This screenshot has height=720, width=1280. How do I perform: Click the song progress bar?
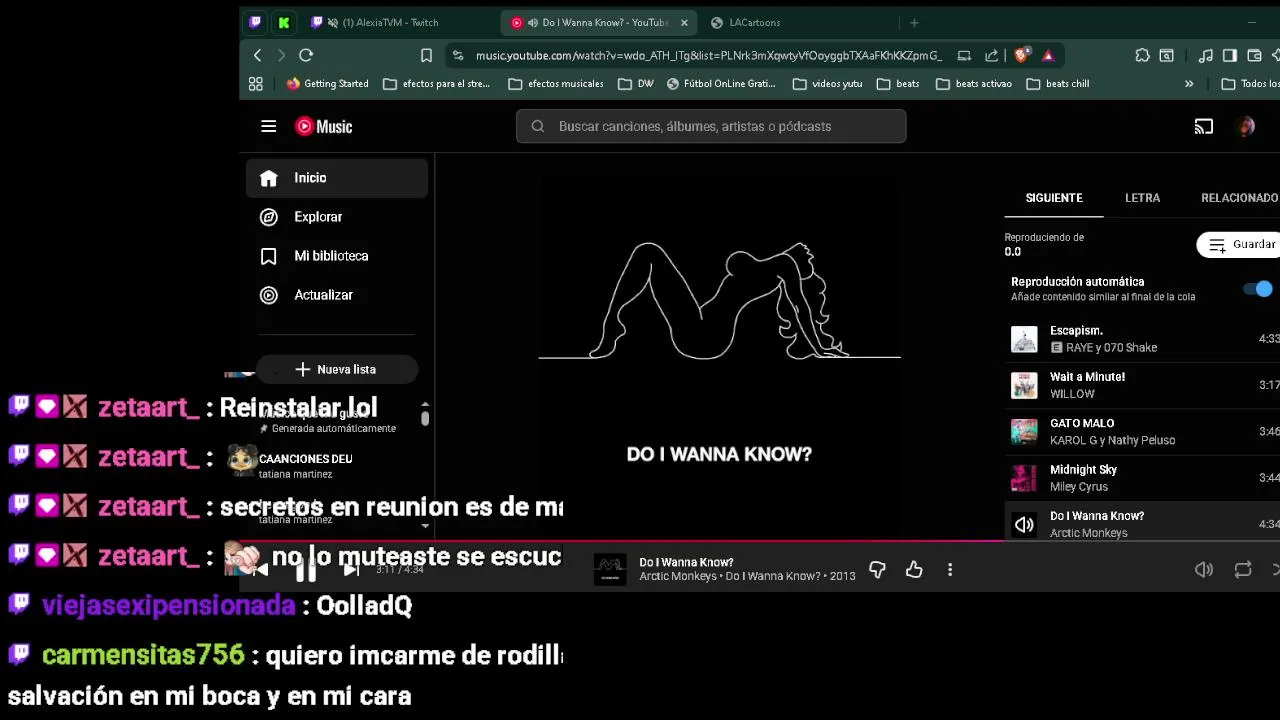click(760, 543)
